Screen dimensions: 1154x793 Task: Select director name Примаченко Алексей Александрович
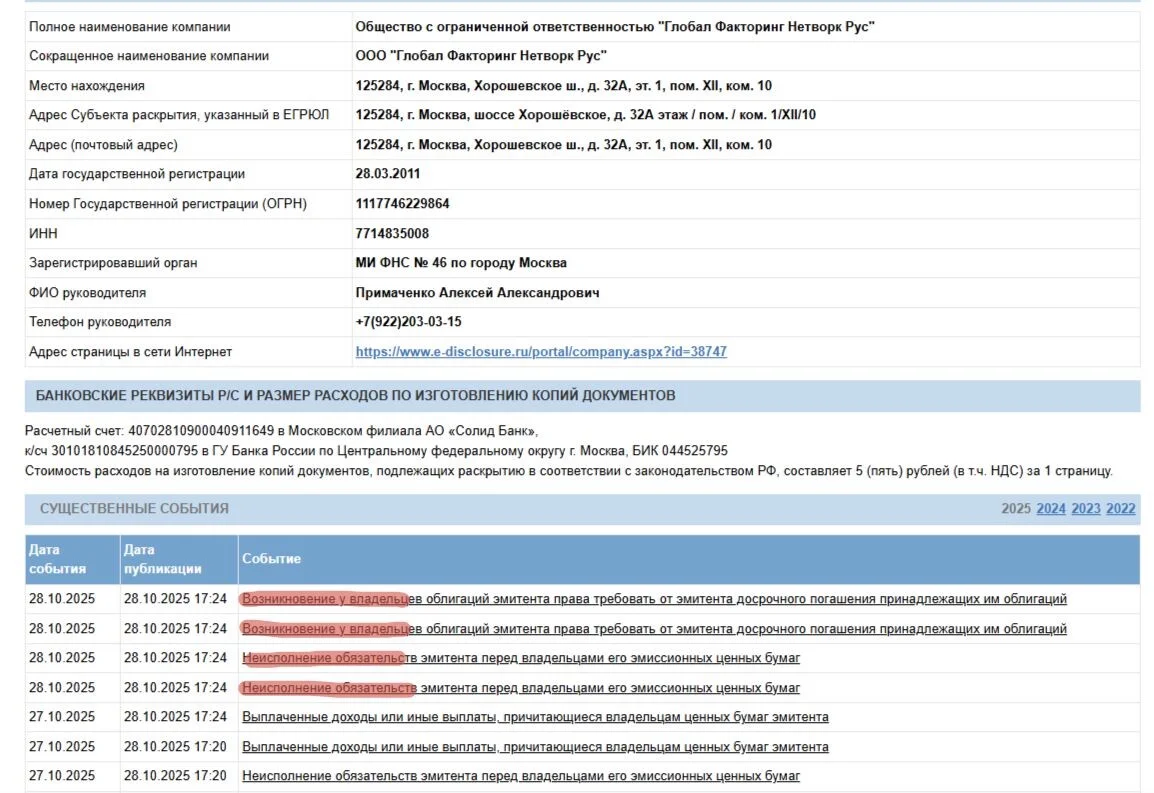point(478,292)
